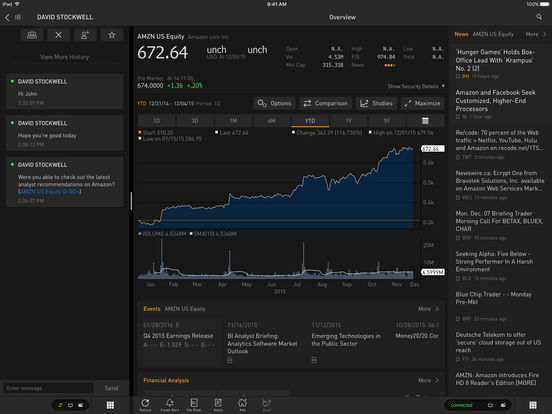Click the Enter message input field
Image resolution: width=552 pixels, height=414 pixels.
pos(48,388)
